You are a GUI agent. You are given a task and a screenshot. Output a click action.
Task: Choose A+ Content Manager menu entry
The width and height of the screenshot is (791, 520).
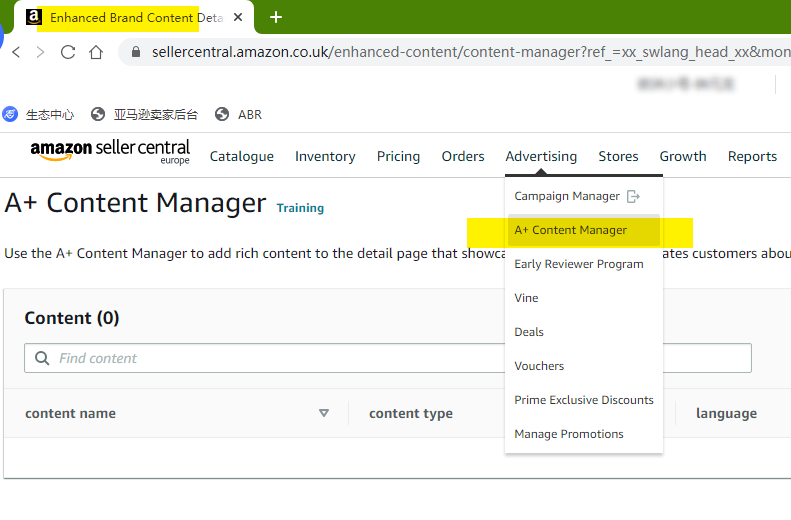point(584,230)
